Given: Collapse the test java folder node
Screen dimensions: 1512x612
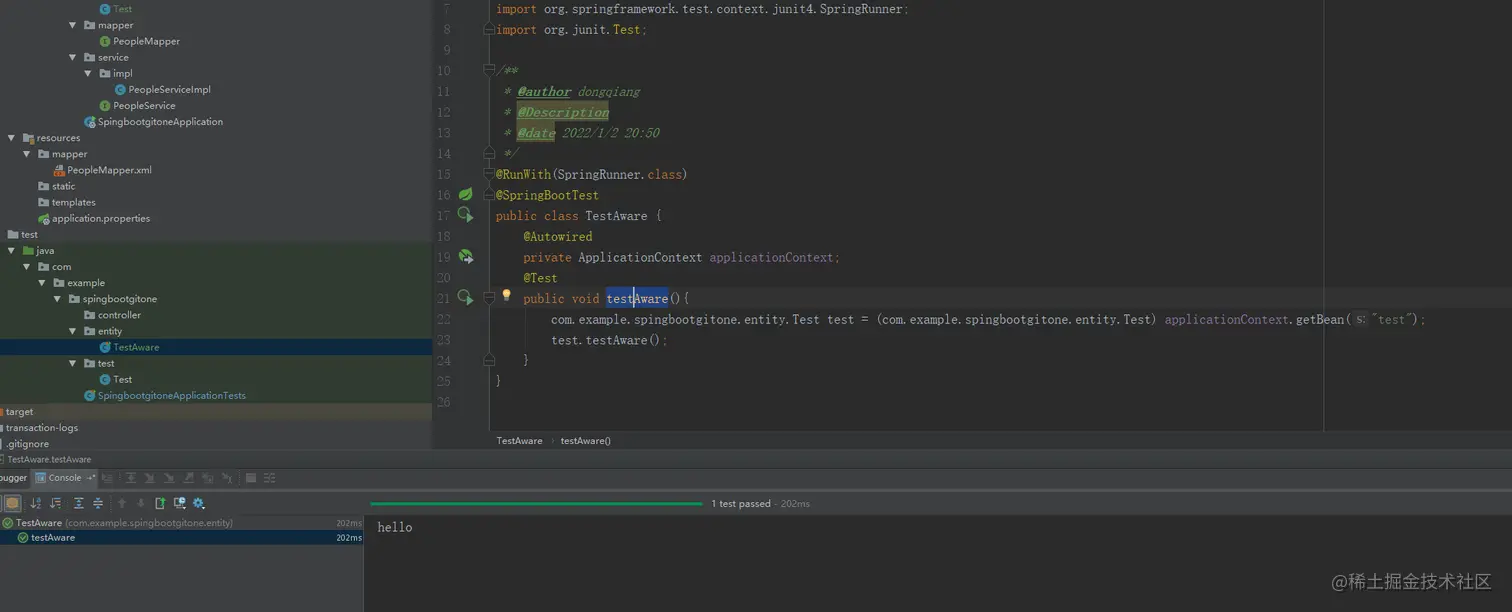Looking at the screenshot, I should (11, 250).
